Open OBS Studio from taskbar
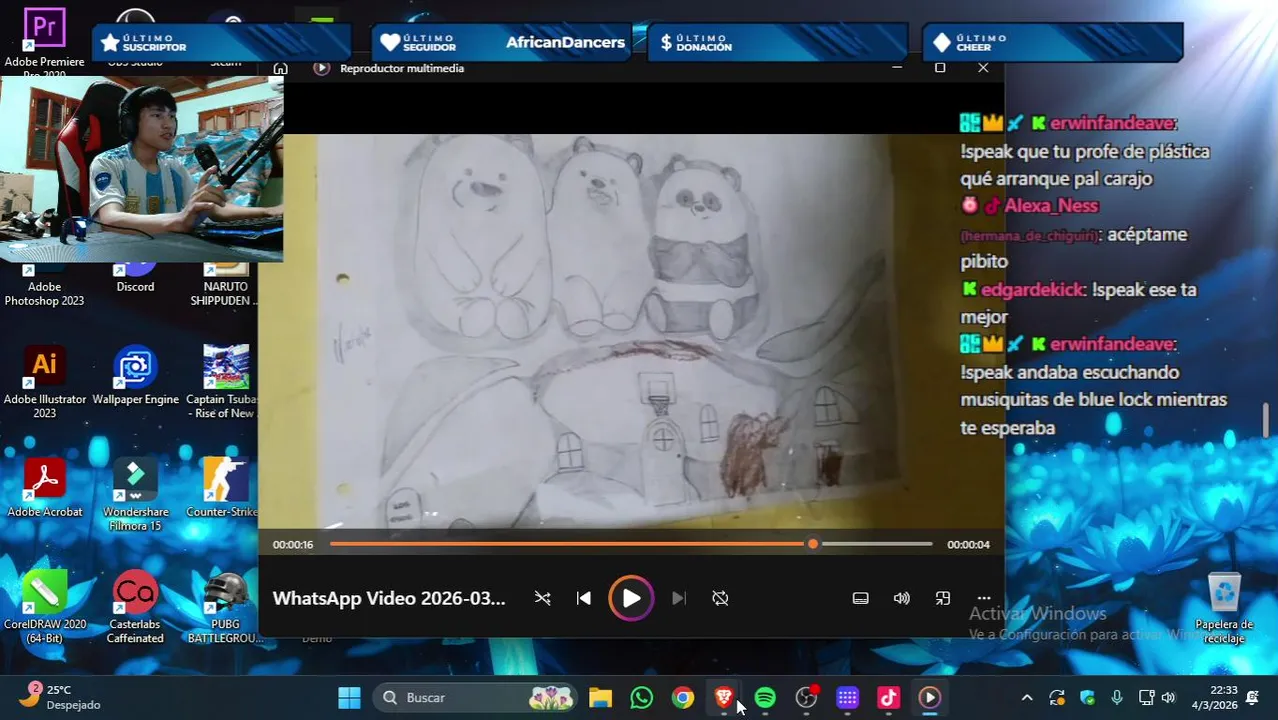The width and height of the screenshot is (1278, 720). tap(806, 697)
